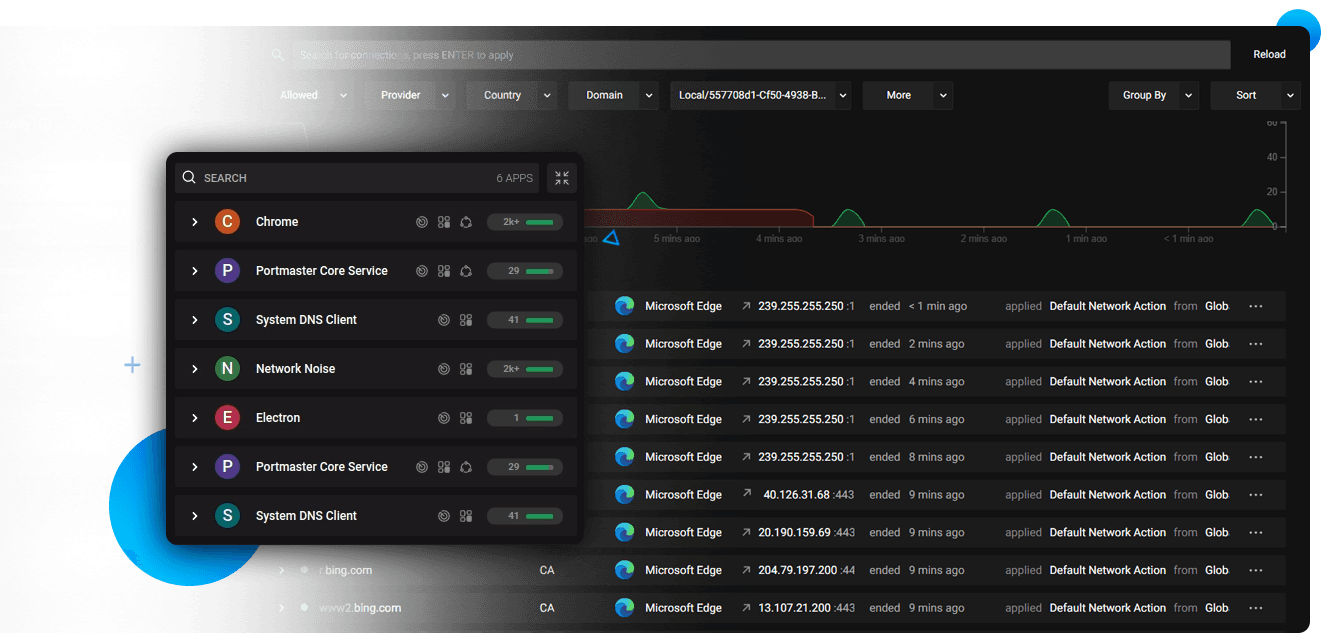The width and height of the screenshot is (1329, 643).
Task: Click the grid icon in the Network Noise row
Action: pyautogui.click(x=465, y=369)
